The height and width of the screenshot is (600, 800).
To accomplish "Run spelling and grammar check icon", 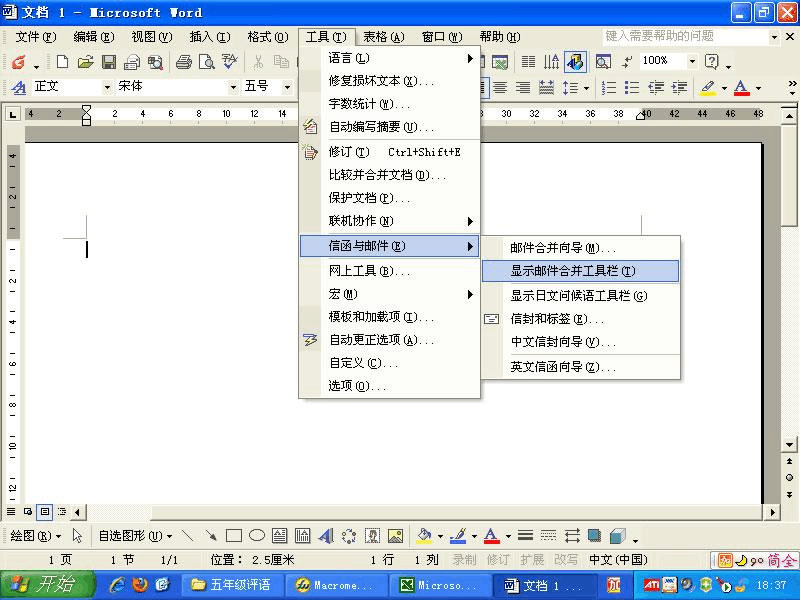I will pyautogui.click(x=230, y=62).
